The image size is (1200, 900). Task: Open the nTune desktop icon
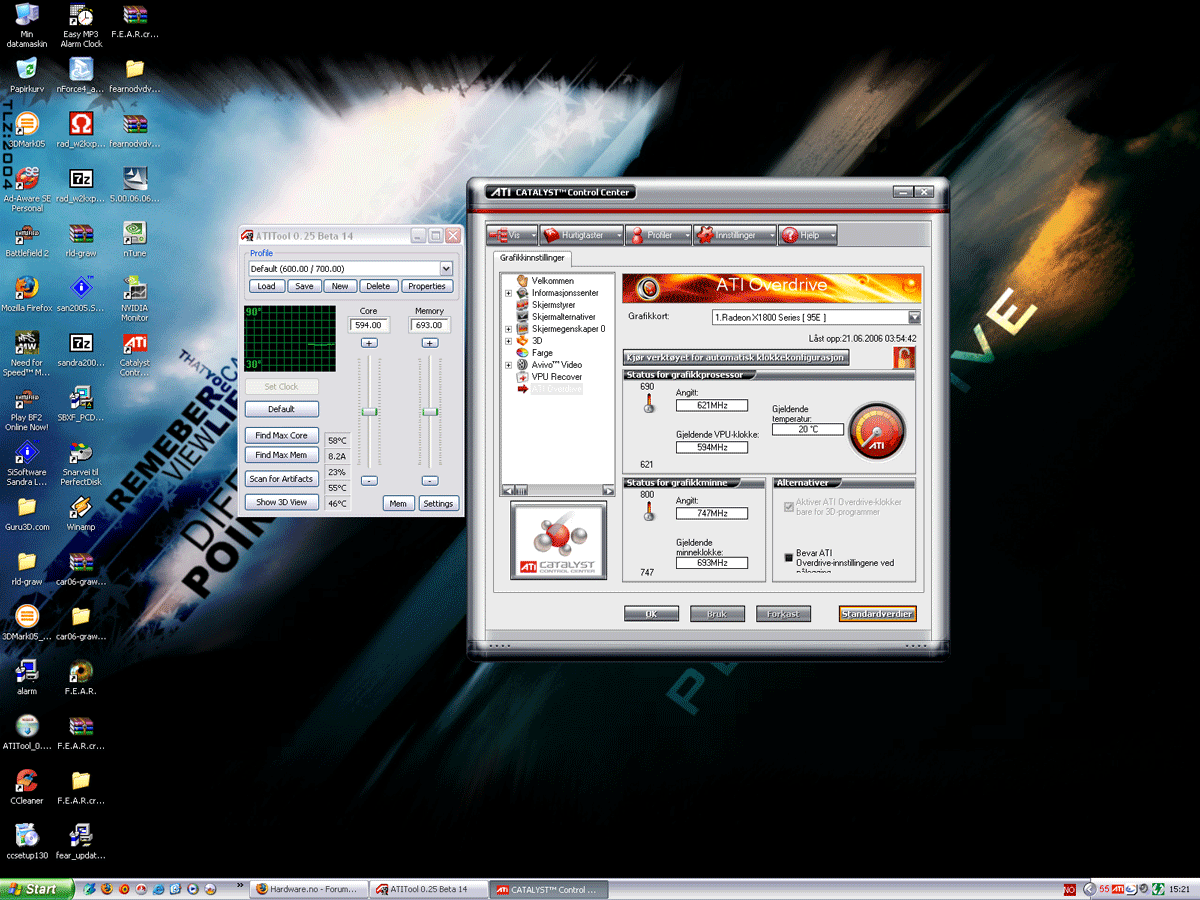135,233
